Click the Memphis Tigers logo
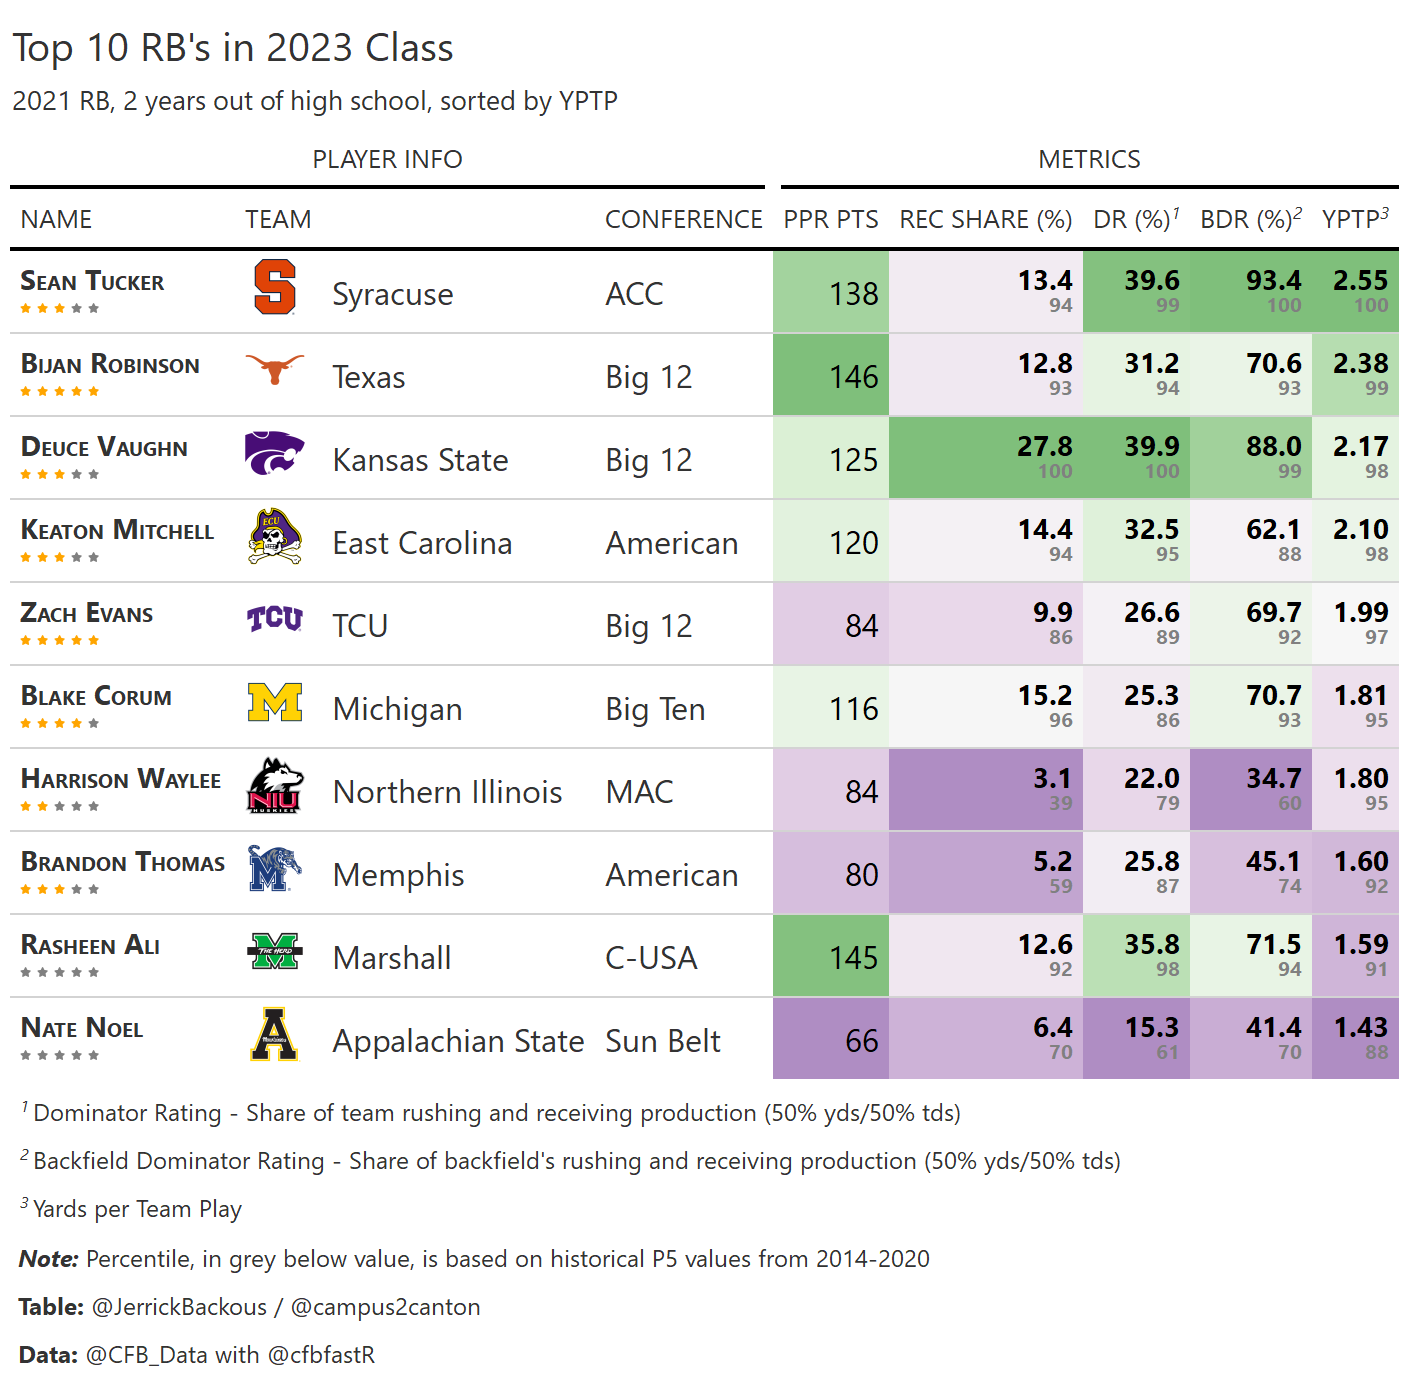 274,868
